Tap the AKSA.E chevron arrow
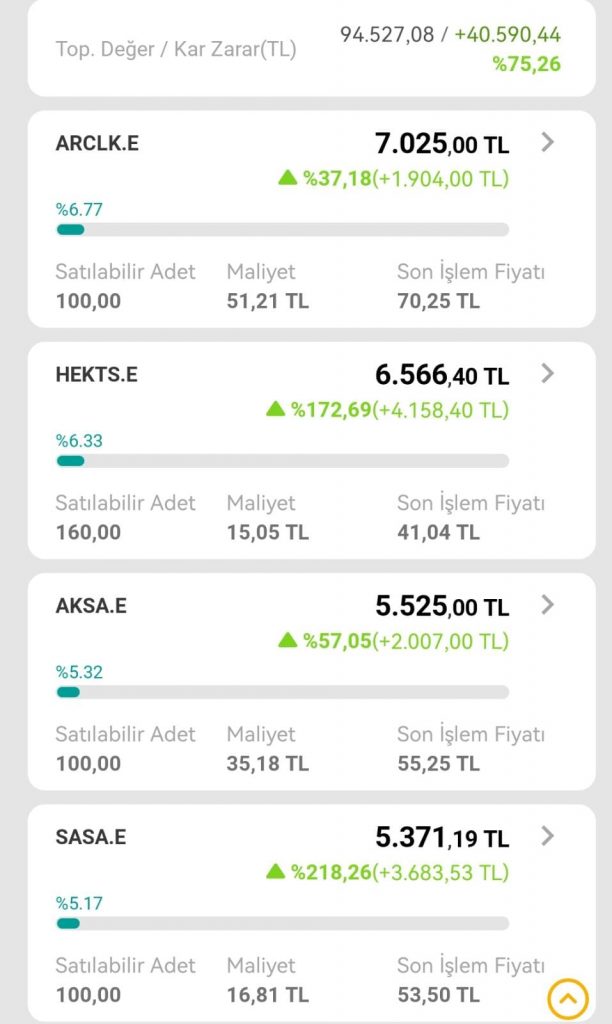The image size is (612, 1024). coord(547,605)
